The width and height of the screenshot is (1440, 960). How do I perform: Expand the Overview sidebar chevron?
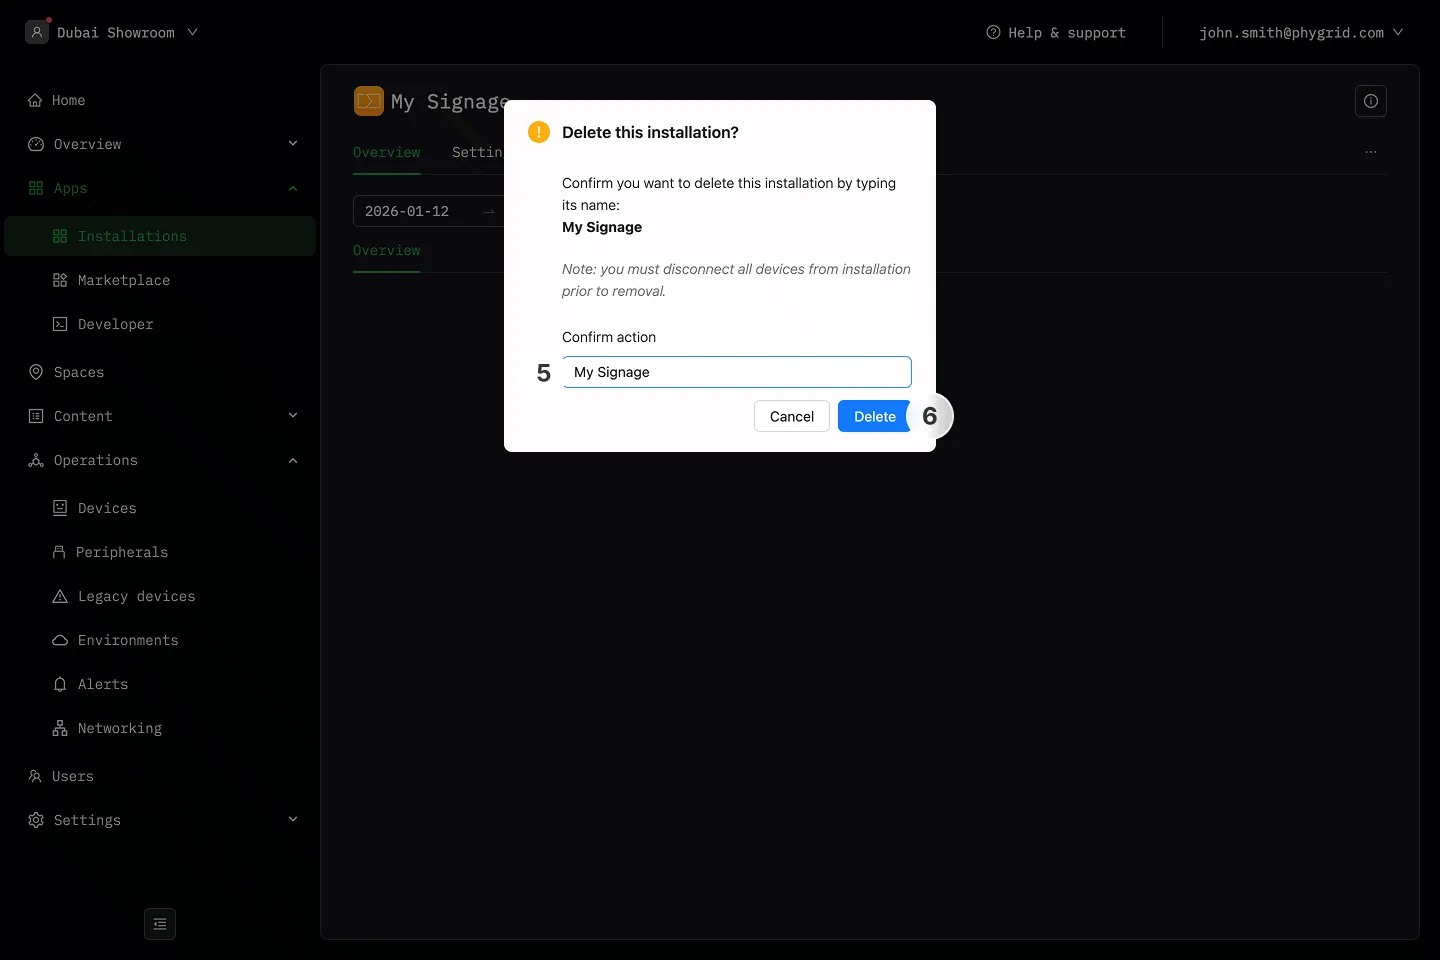[293, 144]
